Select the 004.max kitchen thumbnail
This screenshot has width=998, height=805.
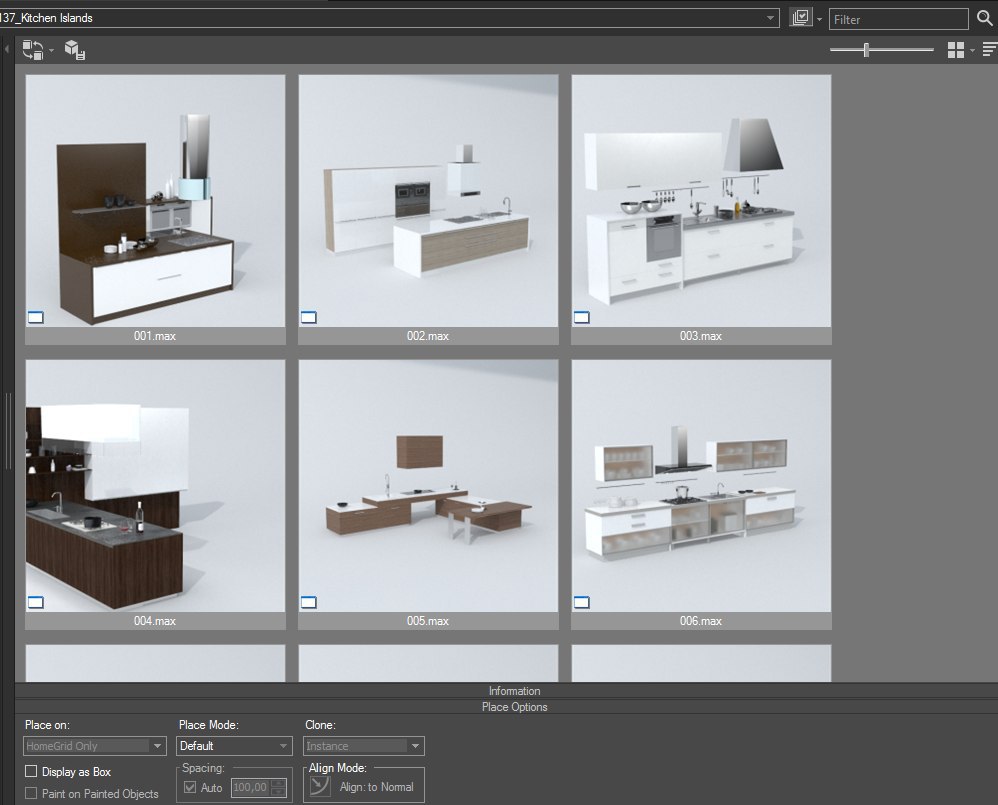click(x=155, y=486)
